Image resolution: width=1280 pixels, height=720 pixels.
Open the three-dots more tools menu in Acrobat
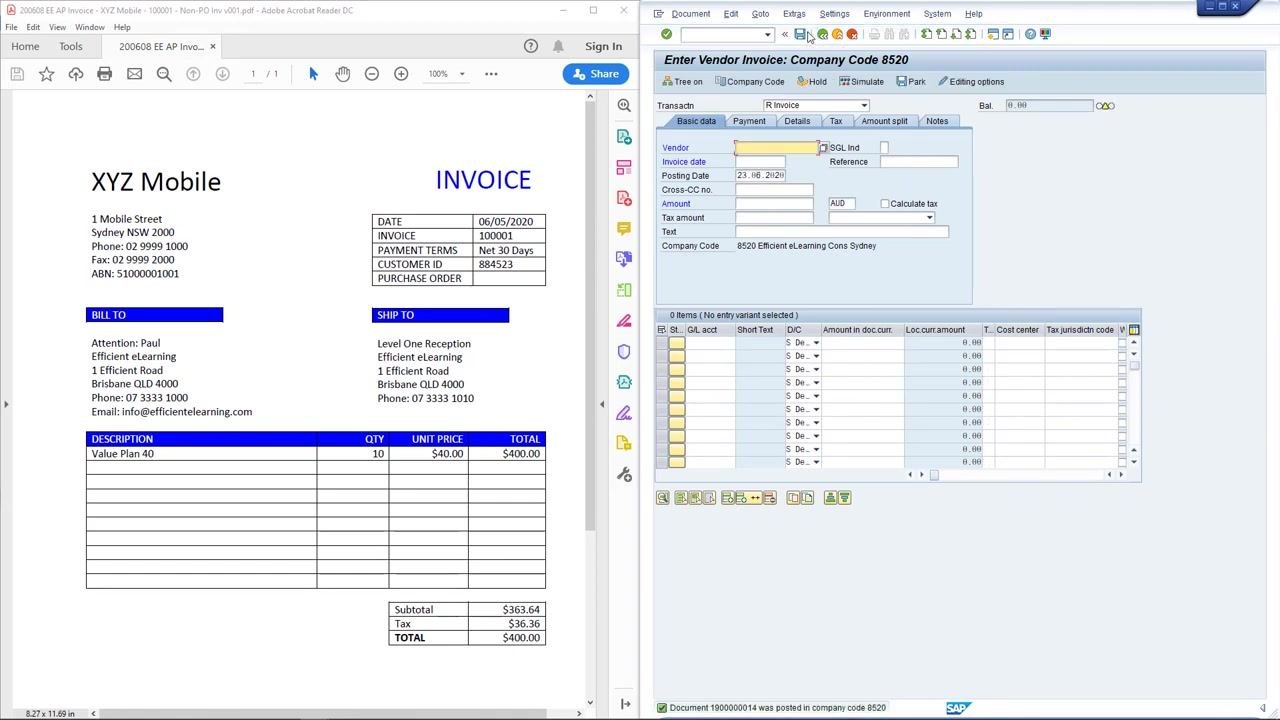(491, 74)
